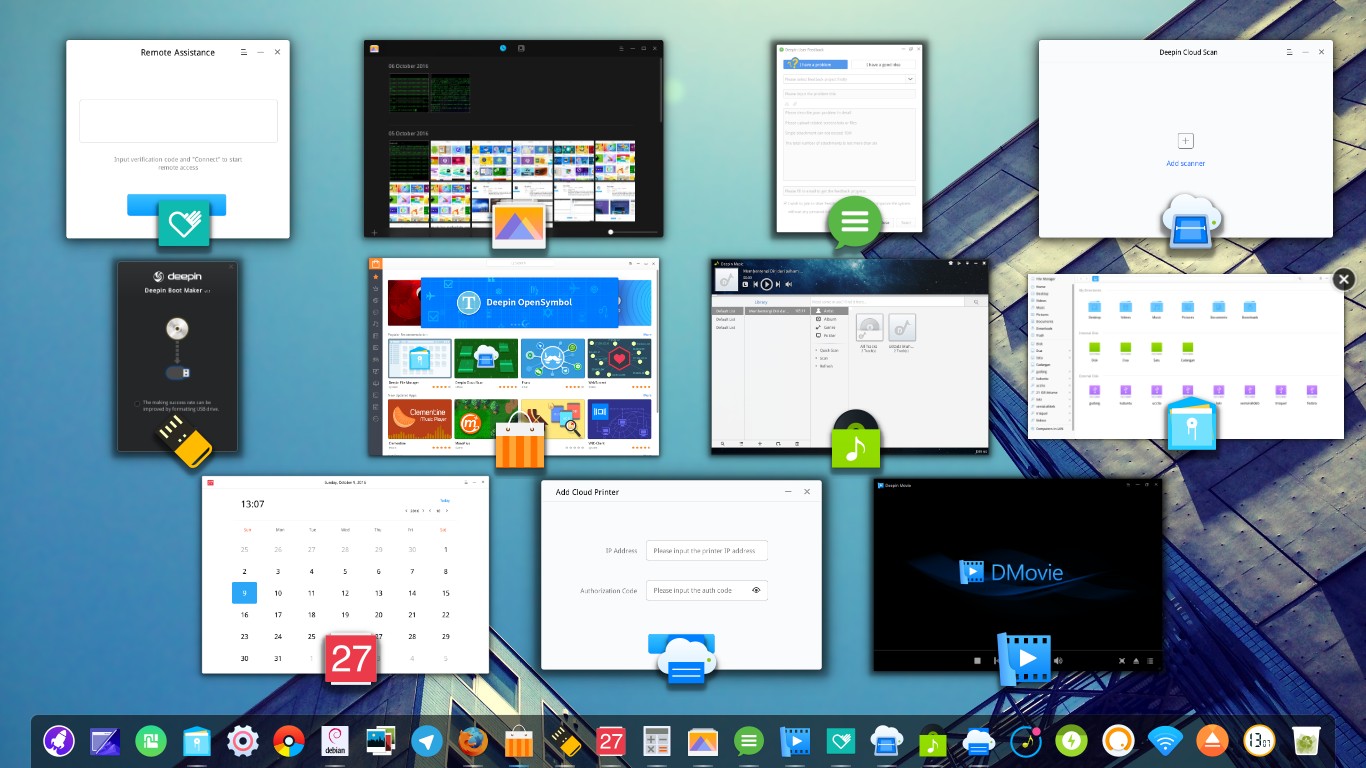
Task: Expand Quick Scan in Deepin Music sidebar
Action: (x=828, y=350)
